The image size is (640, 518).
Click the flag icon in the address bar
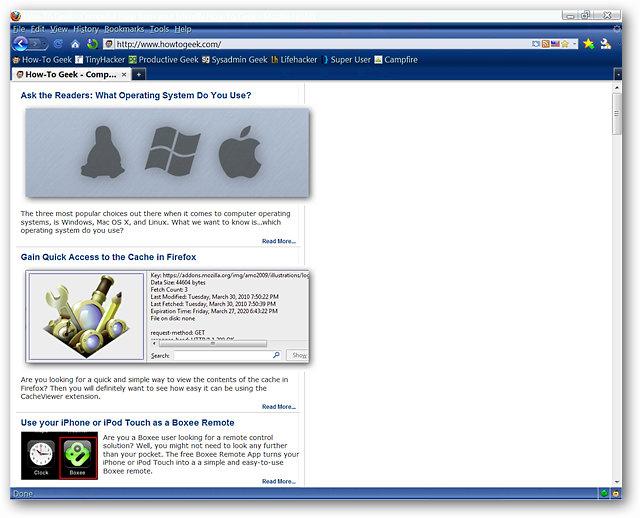point(555,44)
